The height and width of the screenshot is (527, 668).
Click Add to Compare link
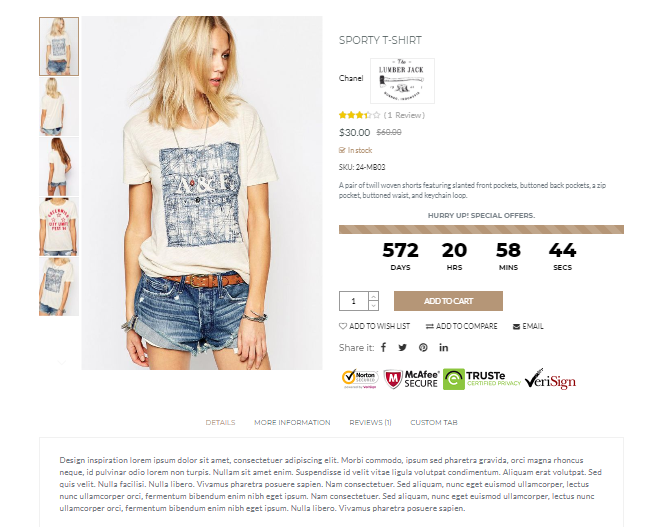pyautogui.click(x=461, y=326)
